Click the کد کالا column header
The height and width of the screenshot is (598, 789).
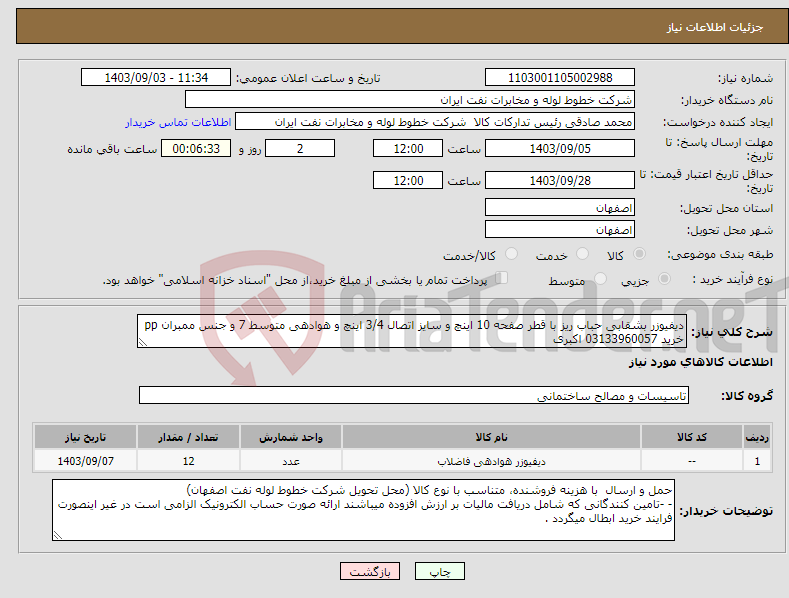[x=692, y=437]
